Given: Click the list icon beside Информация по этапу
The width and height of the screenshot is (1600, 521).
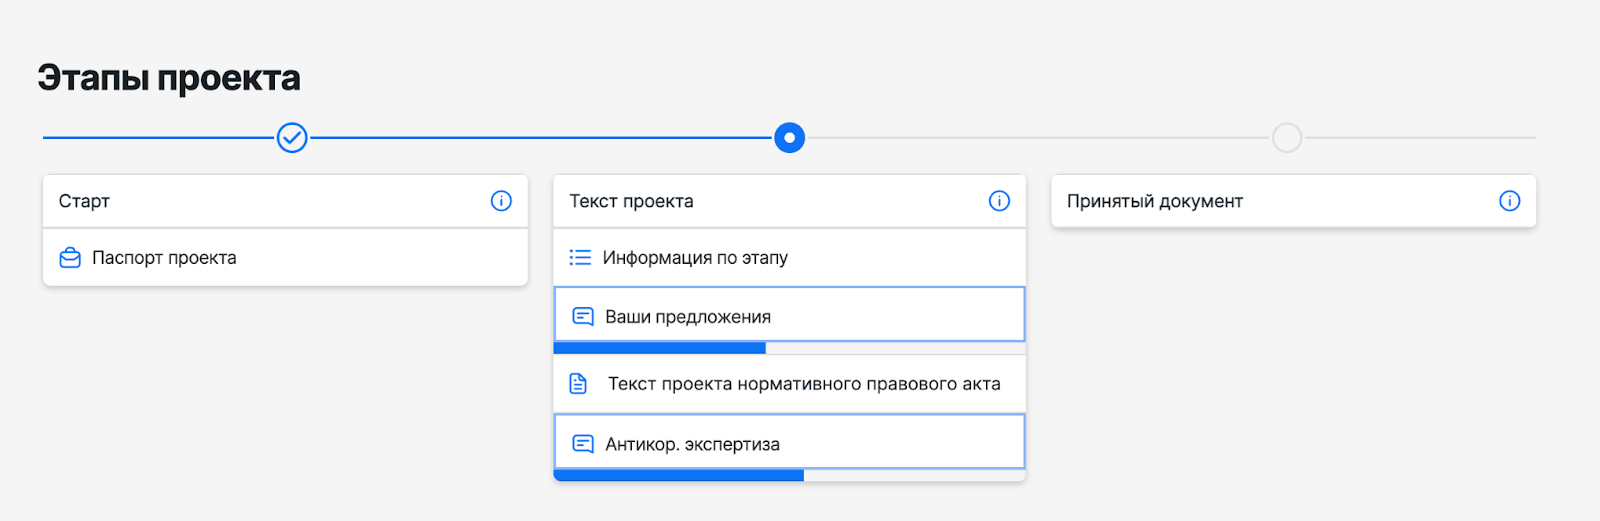Looking at the screenshot, I should point(580,258).
